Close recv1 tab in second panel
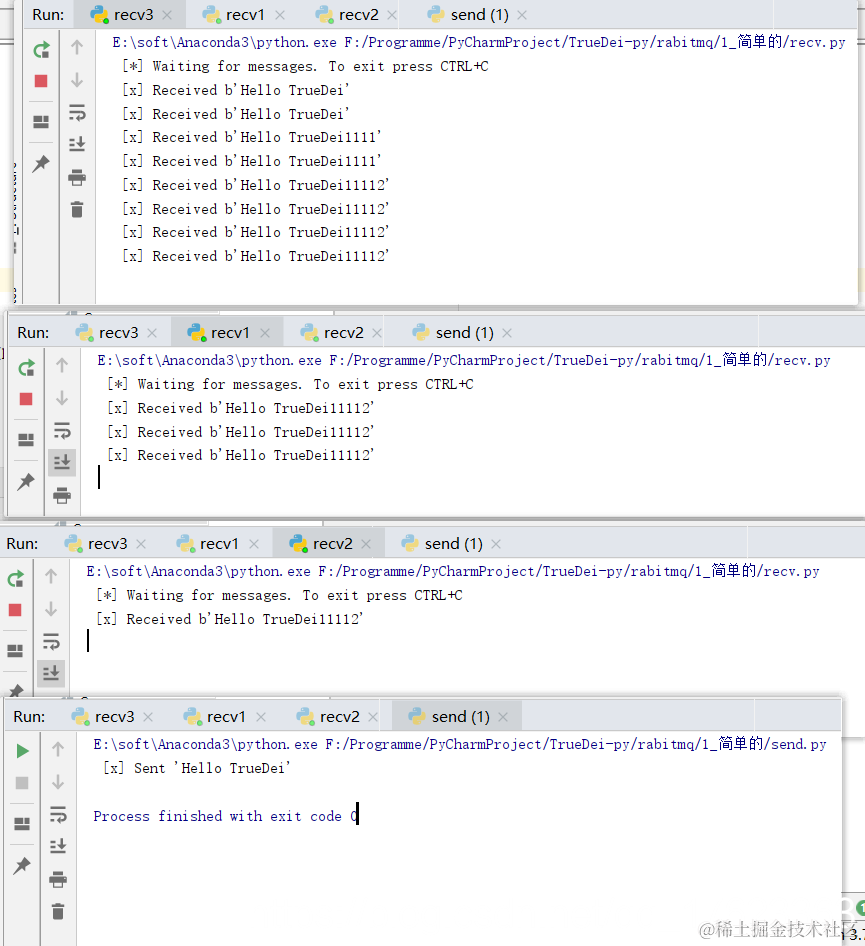This screenshot has height=946, width=865. pyautogui.click(x=264, y=333)
